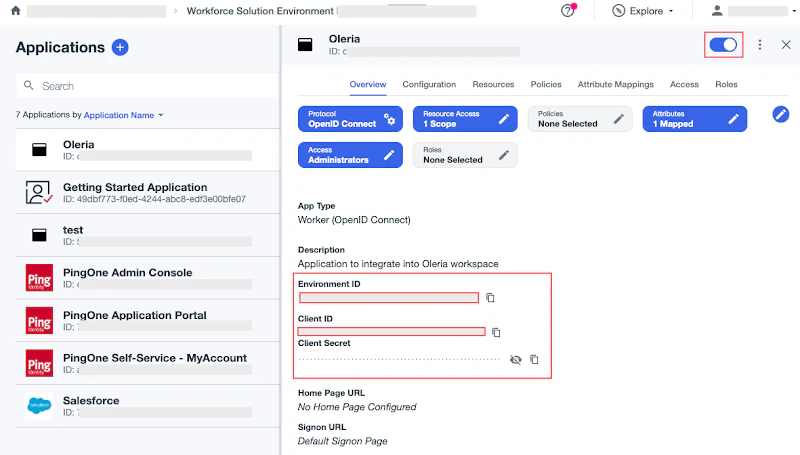This screenshot has height=455, width=800.
Task: Click 'No Home Page Configured' text
Action: click(x=357, y=407)
